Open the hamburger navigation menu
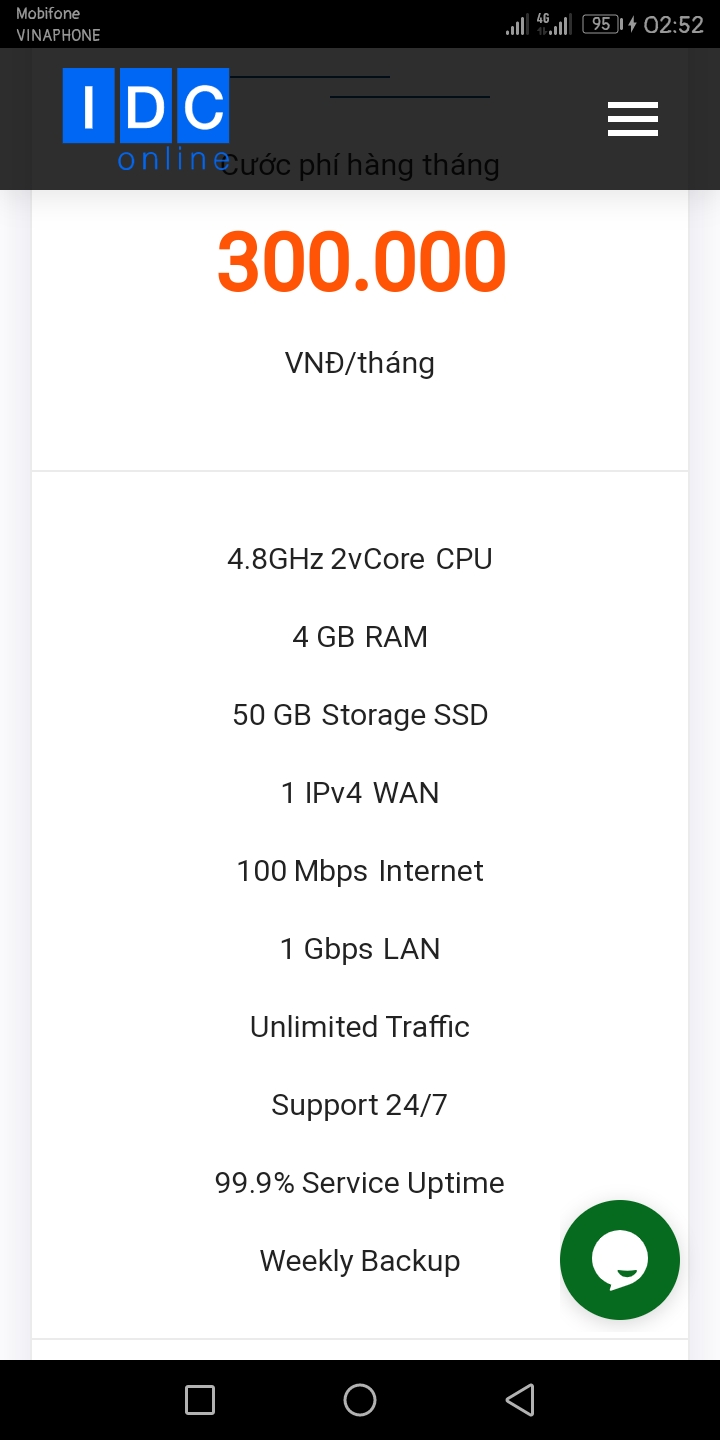 pyautogui.click(x=632, y=119)
